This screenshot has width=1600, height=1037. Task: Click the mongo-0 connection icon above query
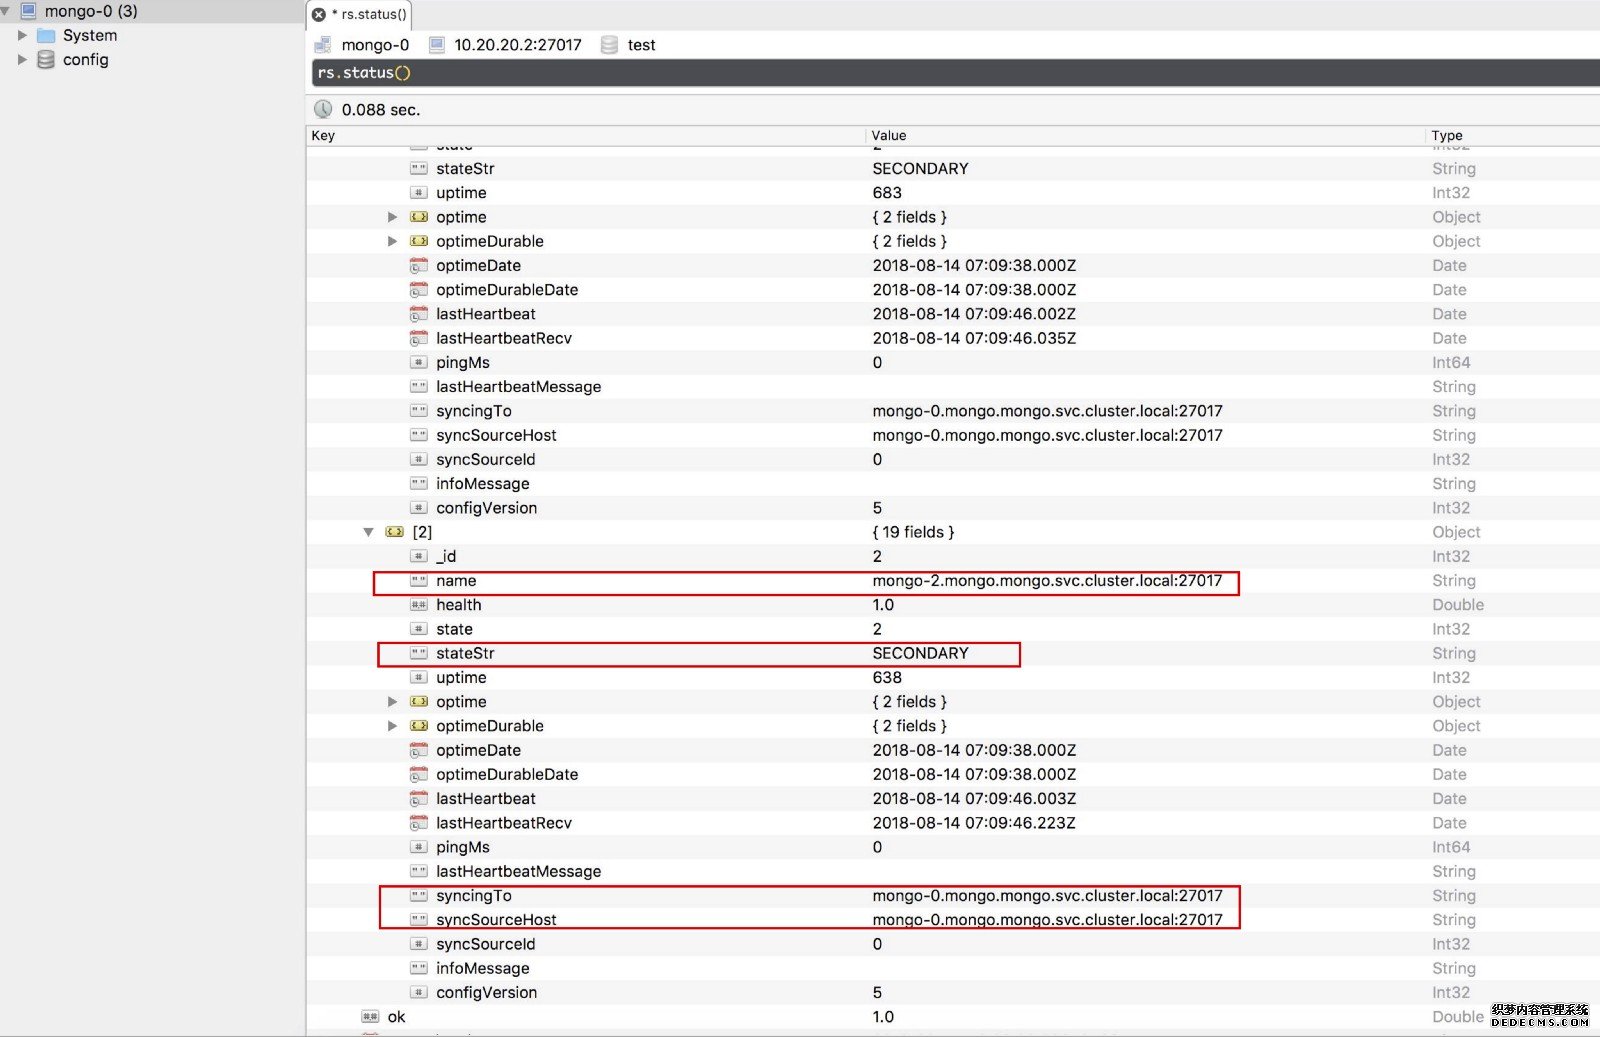[323, 45]
